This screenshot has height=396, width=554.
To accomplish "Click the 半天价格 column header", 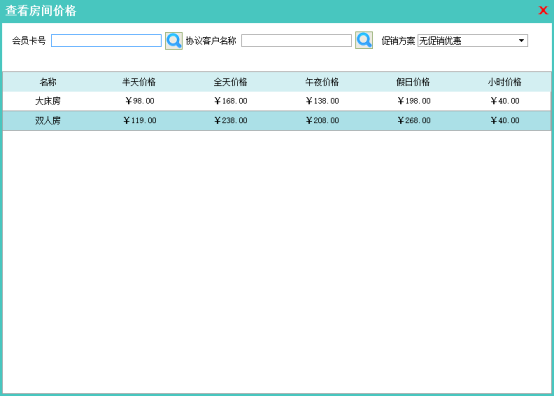I will pyautogui.click(x=139, y=82).
